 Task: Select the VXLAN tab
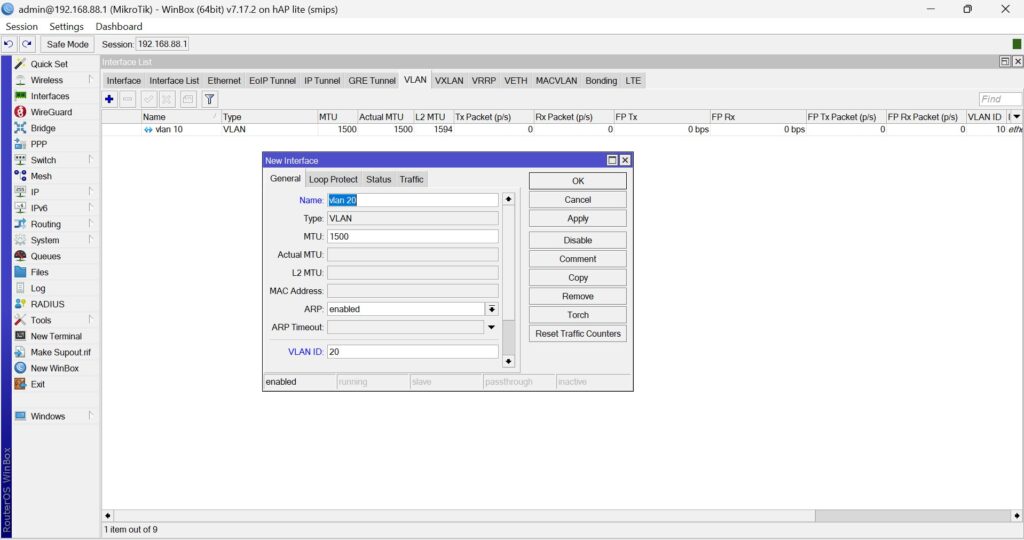pos(449,80)
